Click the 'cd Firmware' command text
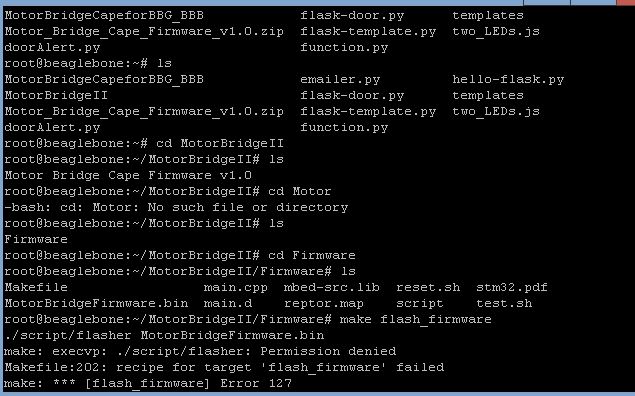This screenshot has width=635, height=396. click(x=312, y=255)
